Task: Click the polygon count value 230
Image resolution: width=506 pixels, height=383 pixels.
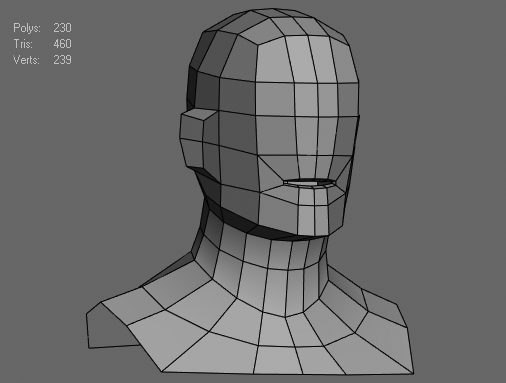Action: 62,28
